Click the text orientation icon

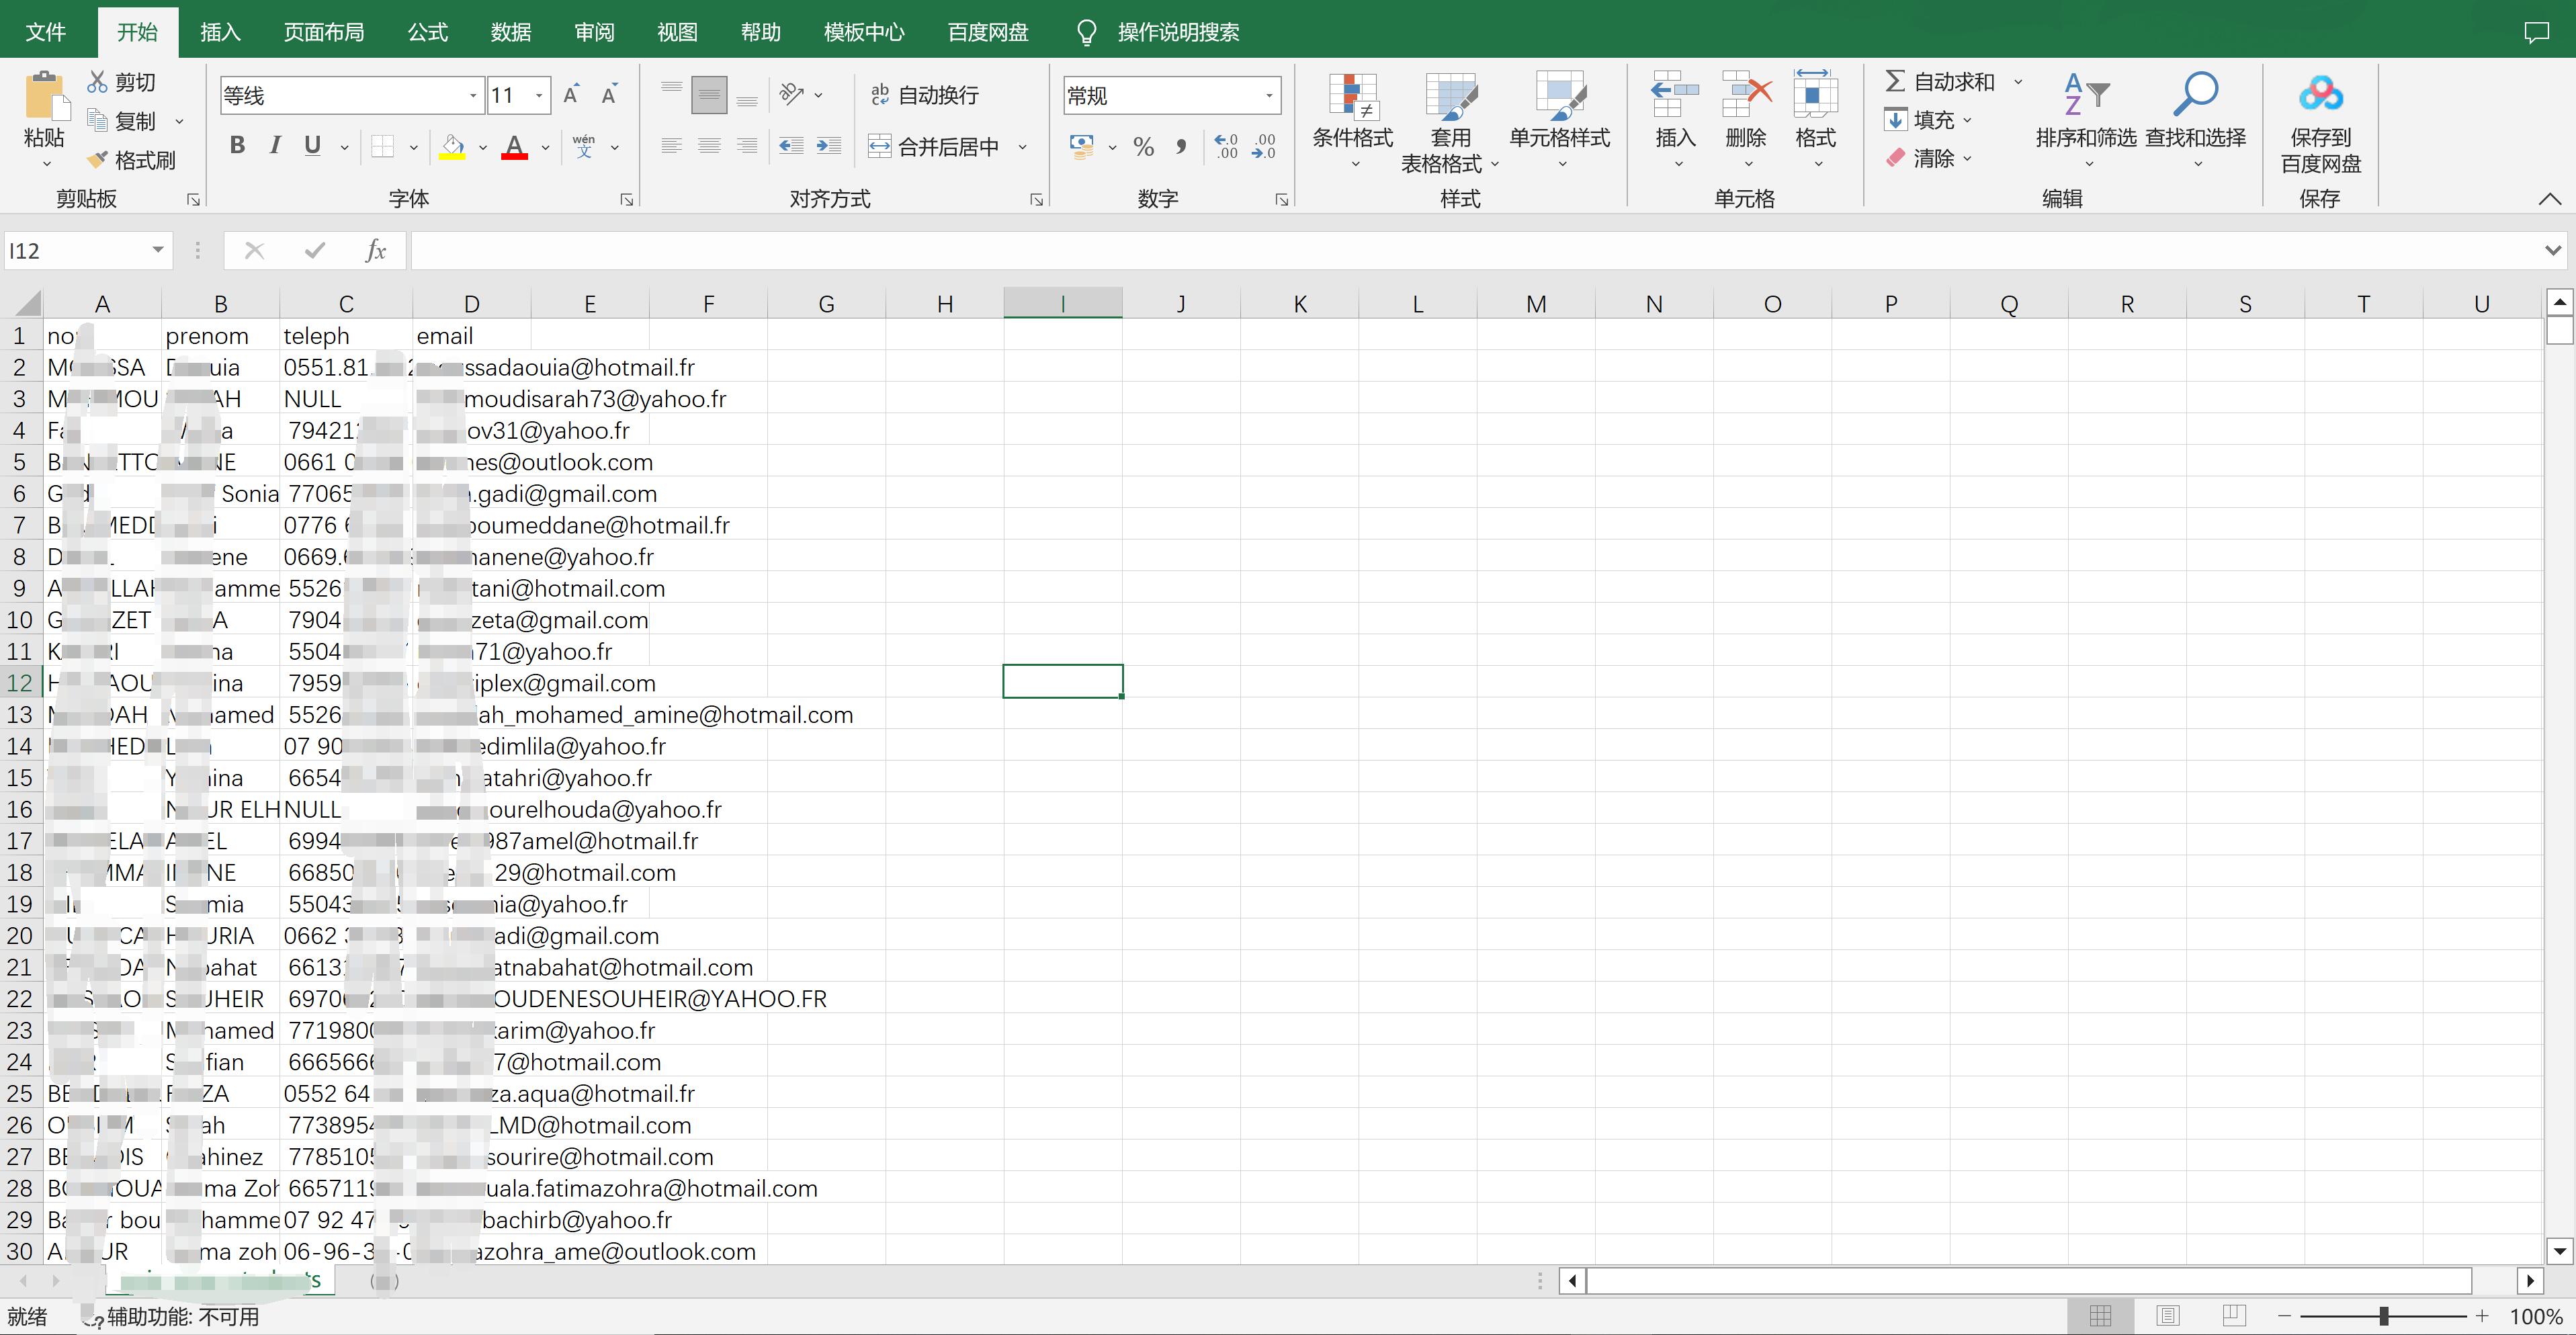tap(792, 95)
